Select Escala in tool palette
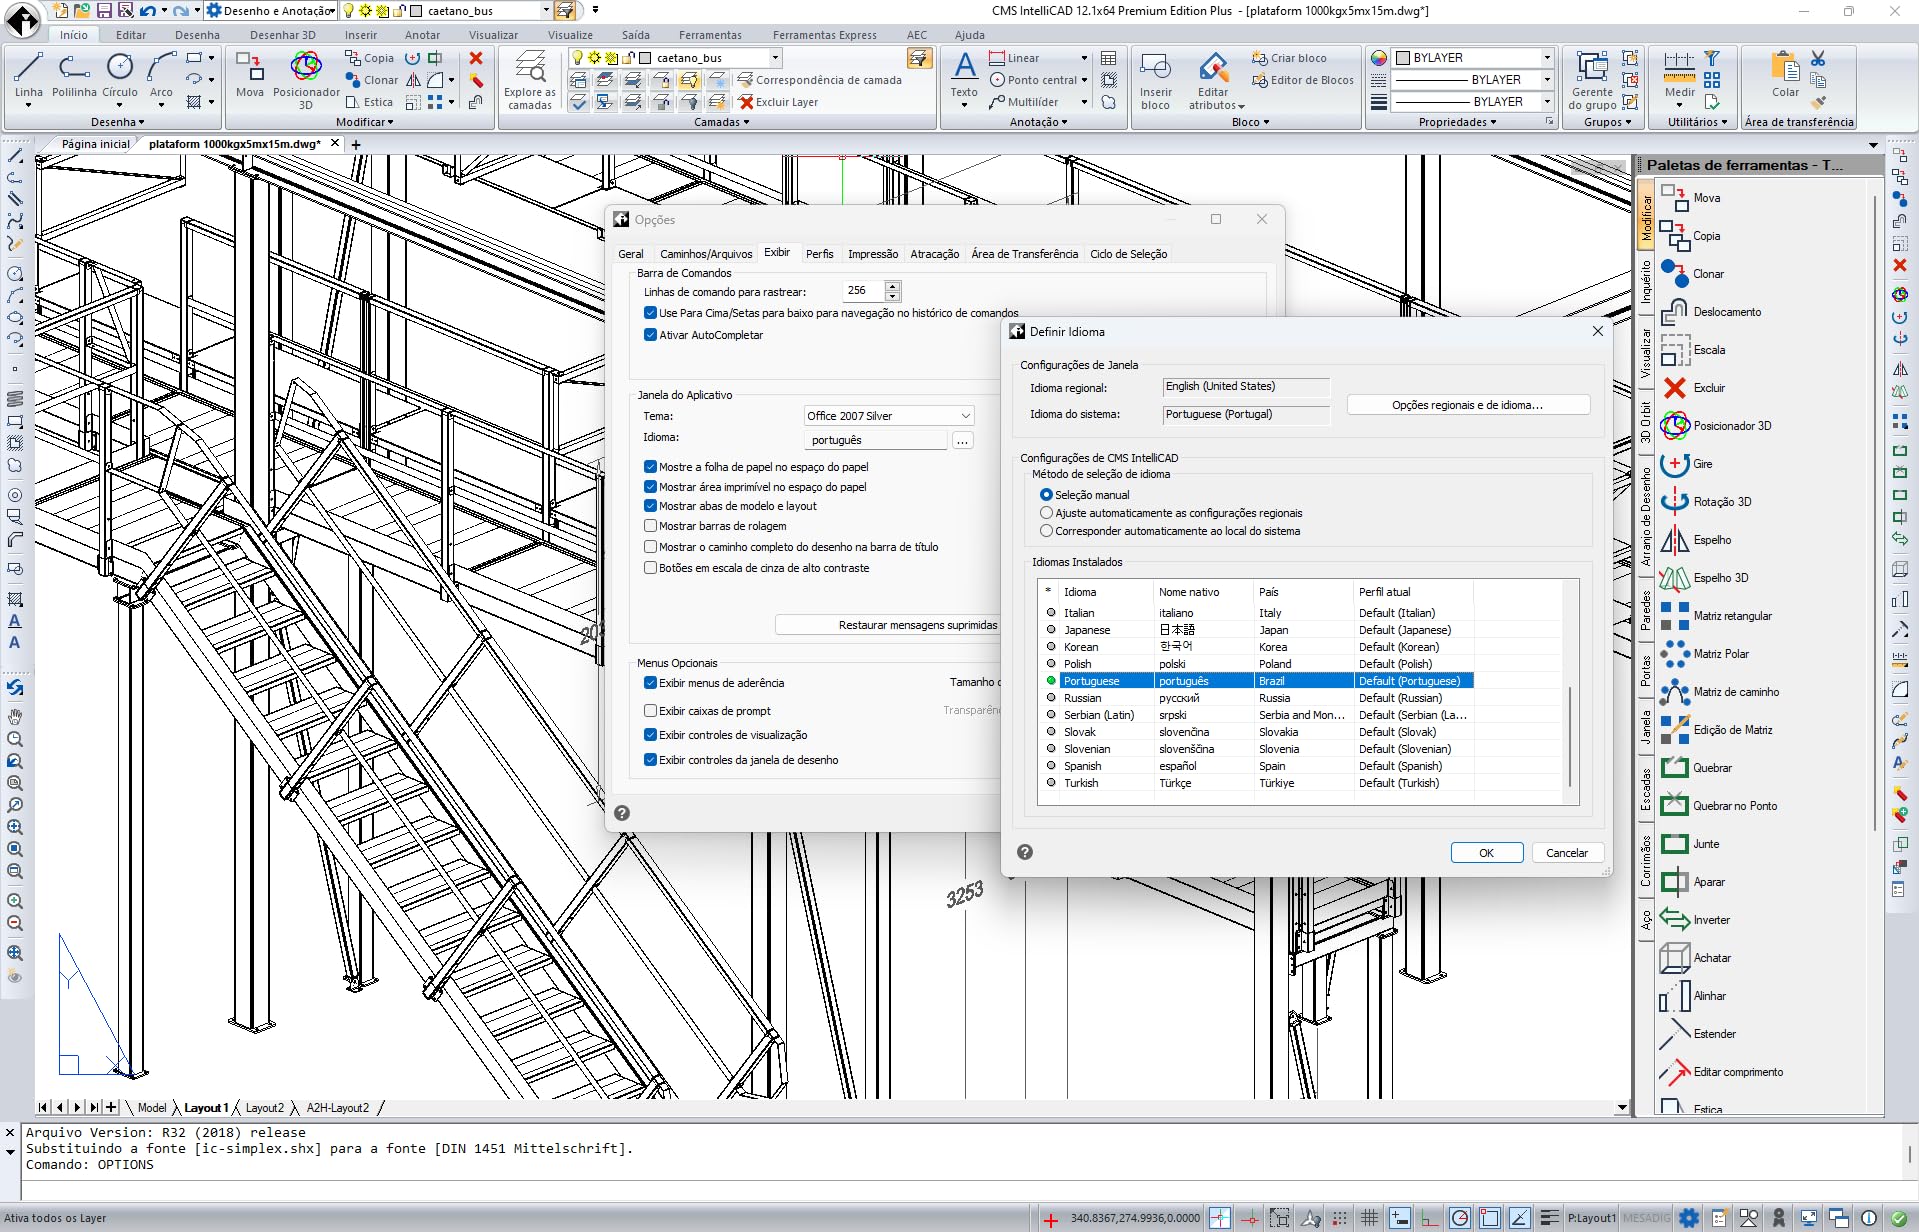The image size is (1919, 1232). (x=1693, y=350)
